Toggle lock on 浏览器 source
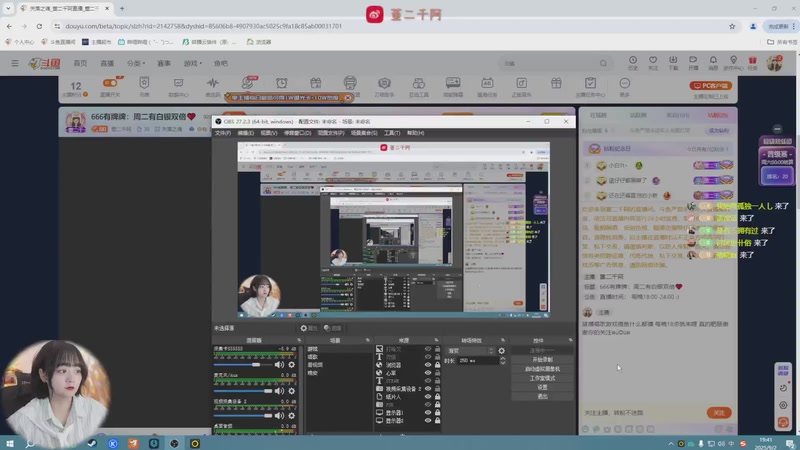 click(437, 365)
